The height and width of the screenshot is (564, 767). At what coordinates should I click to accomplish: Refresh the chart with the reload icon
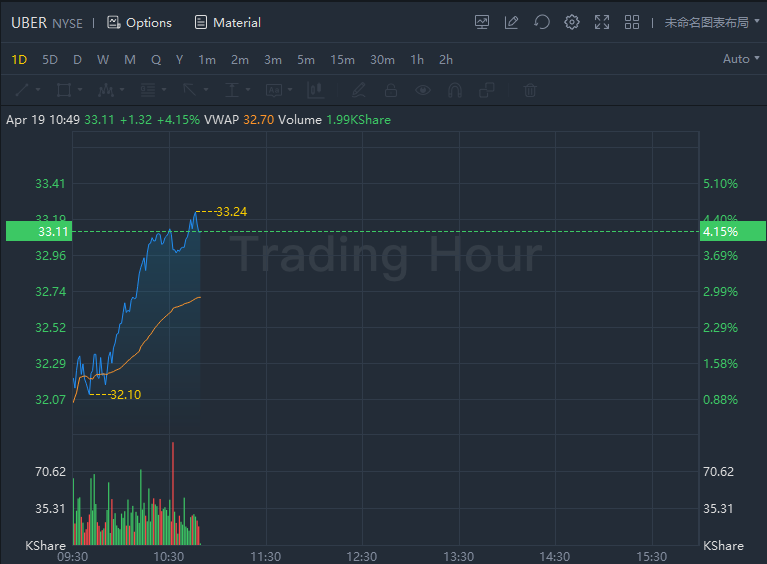pos(542,22)
